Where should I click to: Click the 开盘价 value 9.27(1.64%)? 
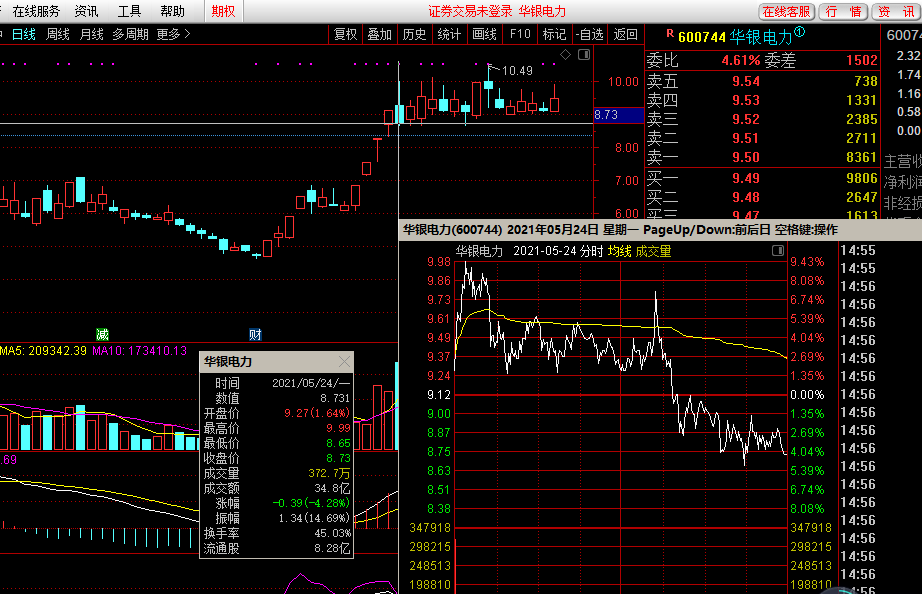coord(316,413)
